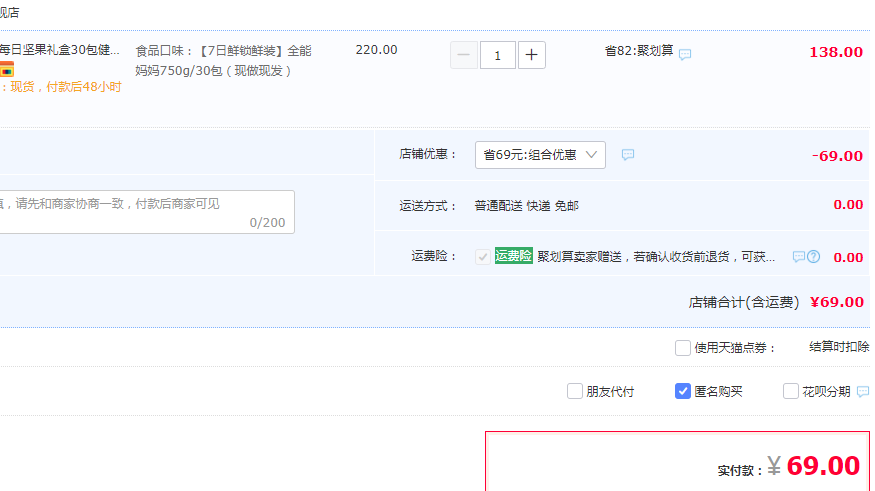Screen dimensions: 875x491
Task: Click the 运费险 comment bubble icon
Action: 799,257
